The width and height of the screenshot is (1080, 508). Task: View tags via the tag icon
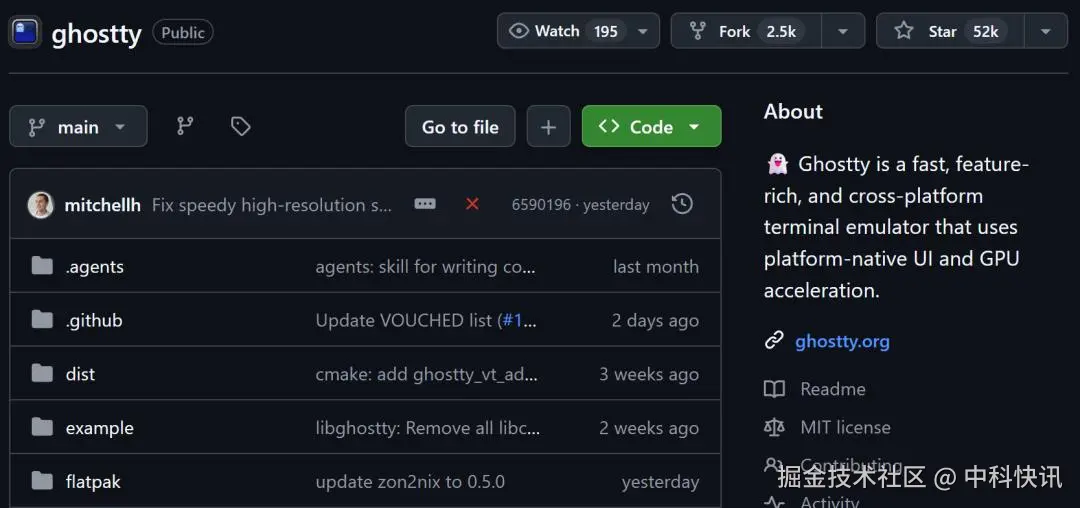click(x=240, y=126)
